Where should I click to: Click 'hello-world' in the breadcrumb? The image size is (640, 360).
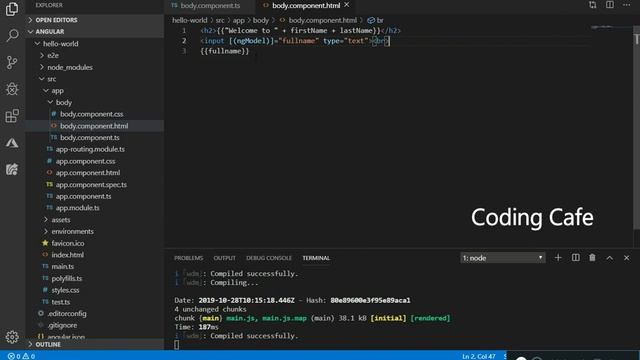(x=189, y=20)
